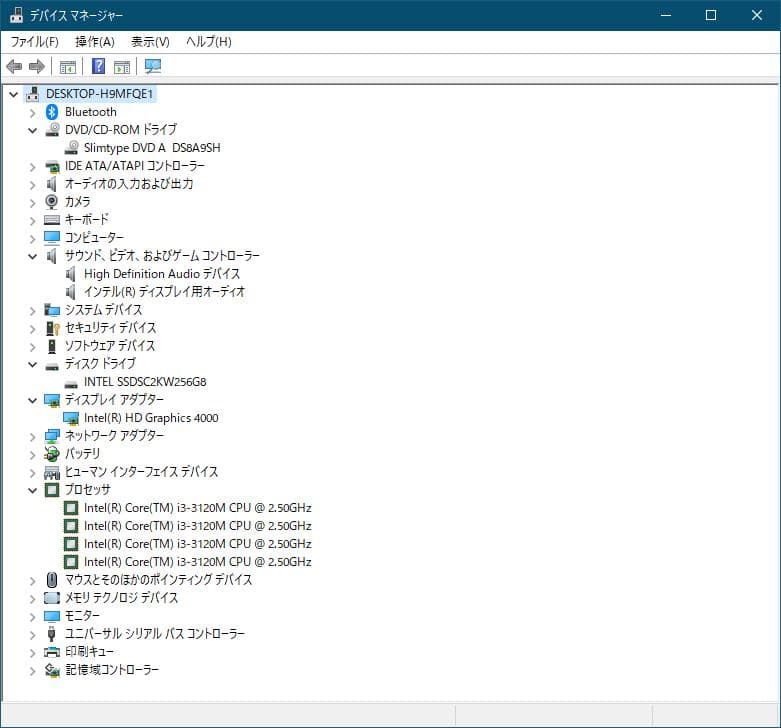Collapse the ディスク ドライブ category

tap(32, 364)
